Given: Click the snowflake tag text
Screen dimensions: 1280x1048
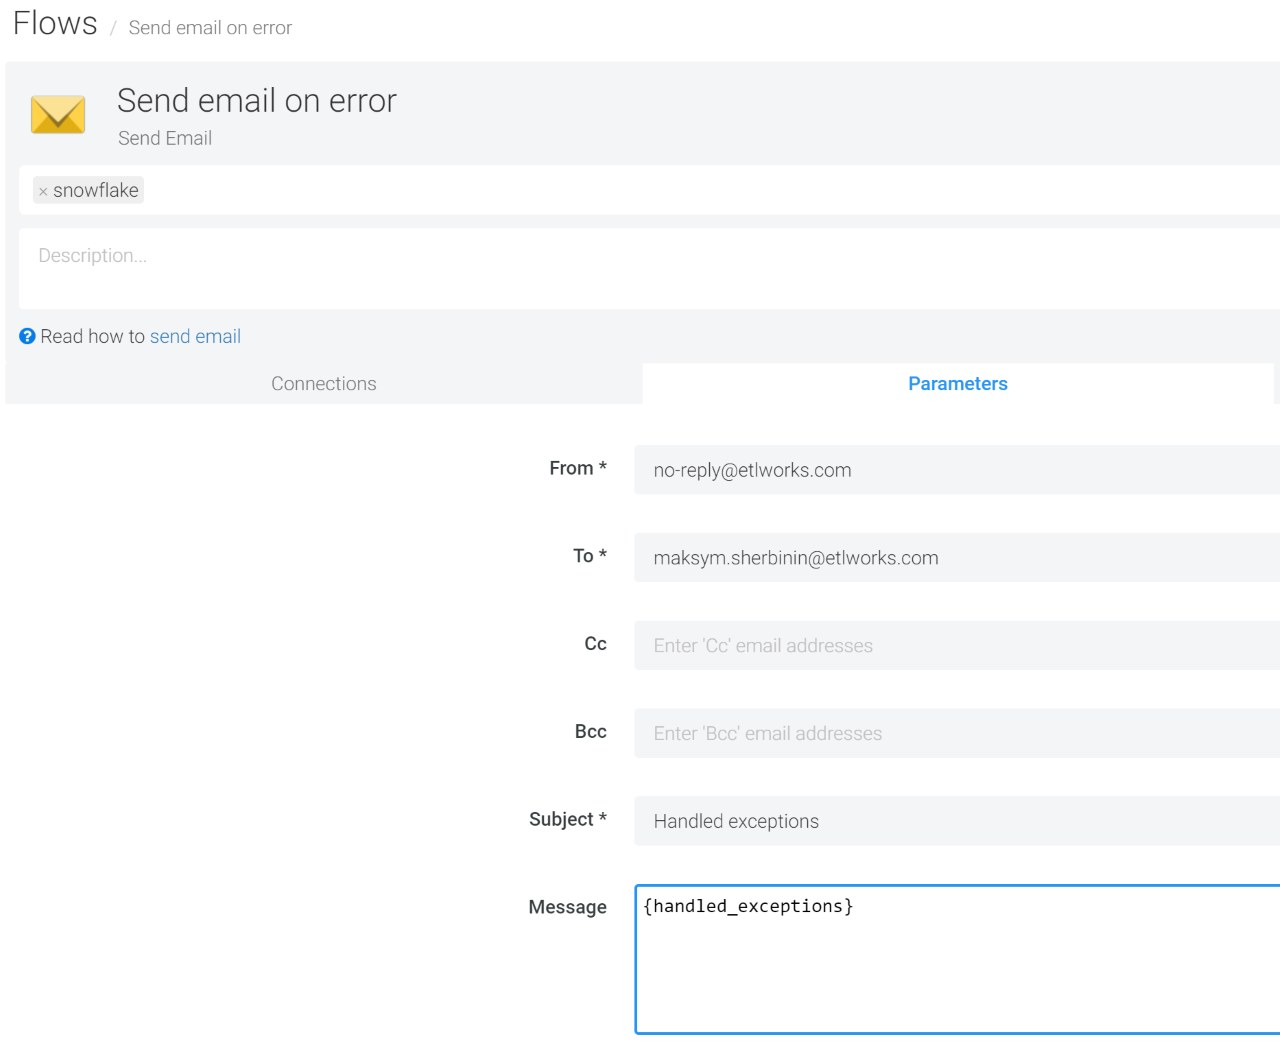Looking at the screenshot, I should point(96,190).
